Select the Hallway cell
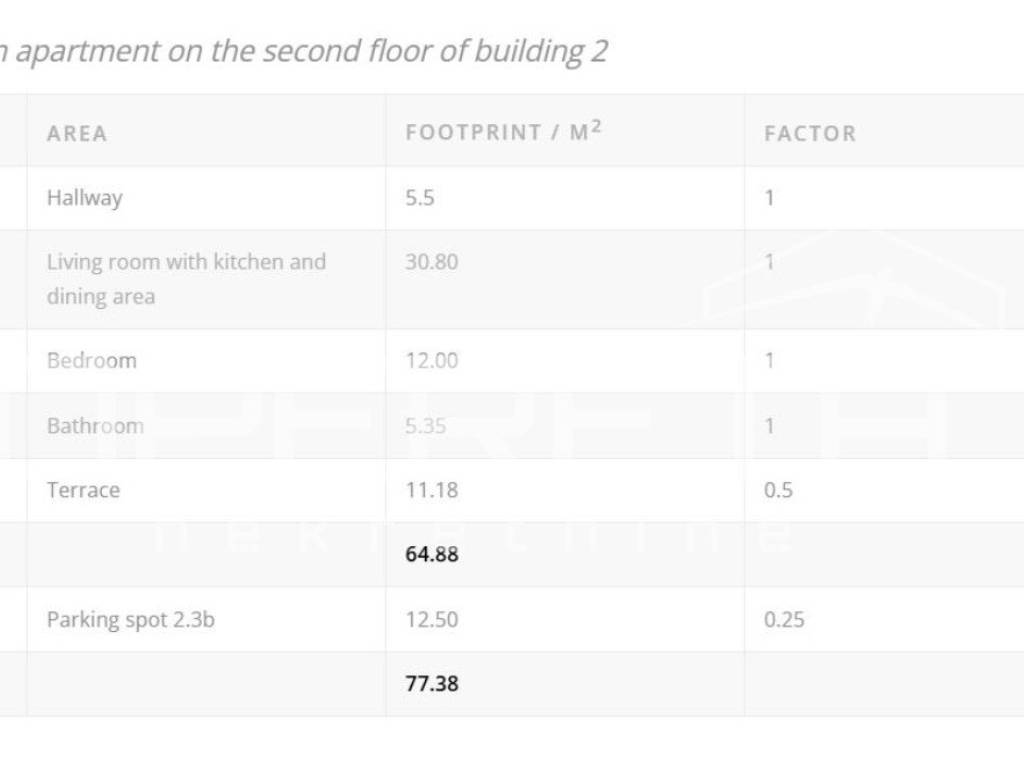The height and width of the screenshot is (768, 1024). point(85,198)
